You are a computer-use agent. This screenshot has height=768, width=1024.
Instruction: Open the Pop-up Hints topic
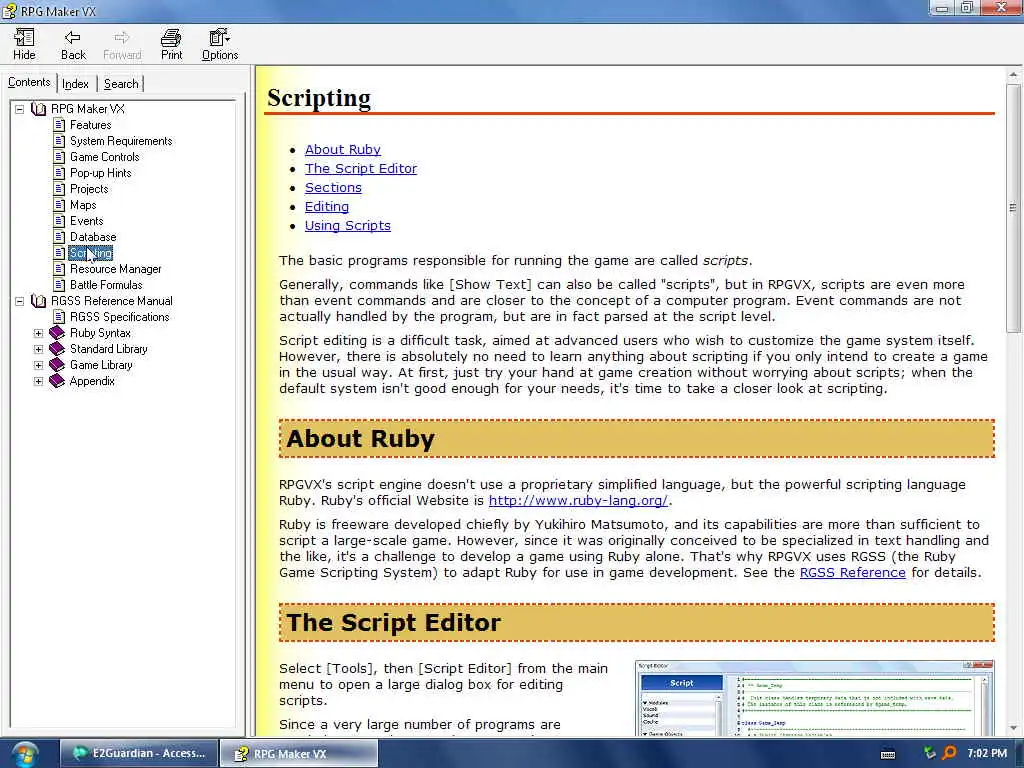coord(101,173)
